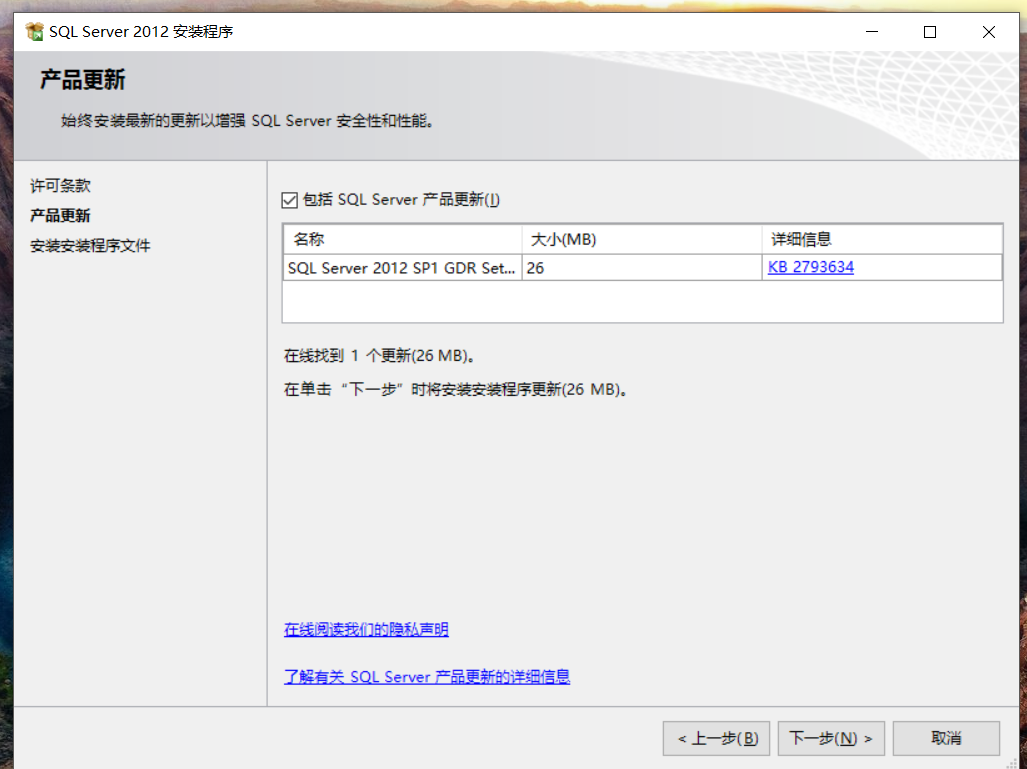Click the size cell showing 26
Viewport: 1027px width, 769px height.
[x=642, y=268]
